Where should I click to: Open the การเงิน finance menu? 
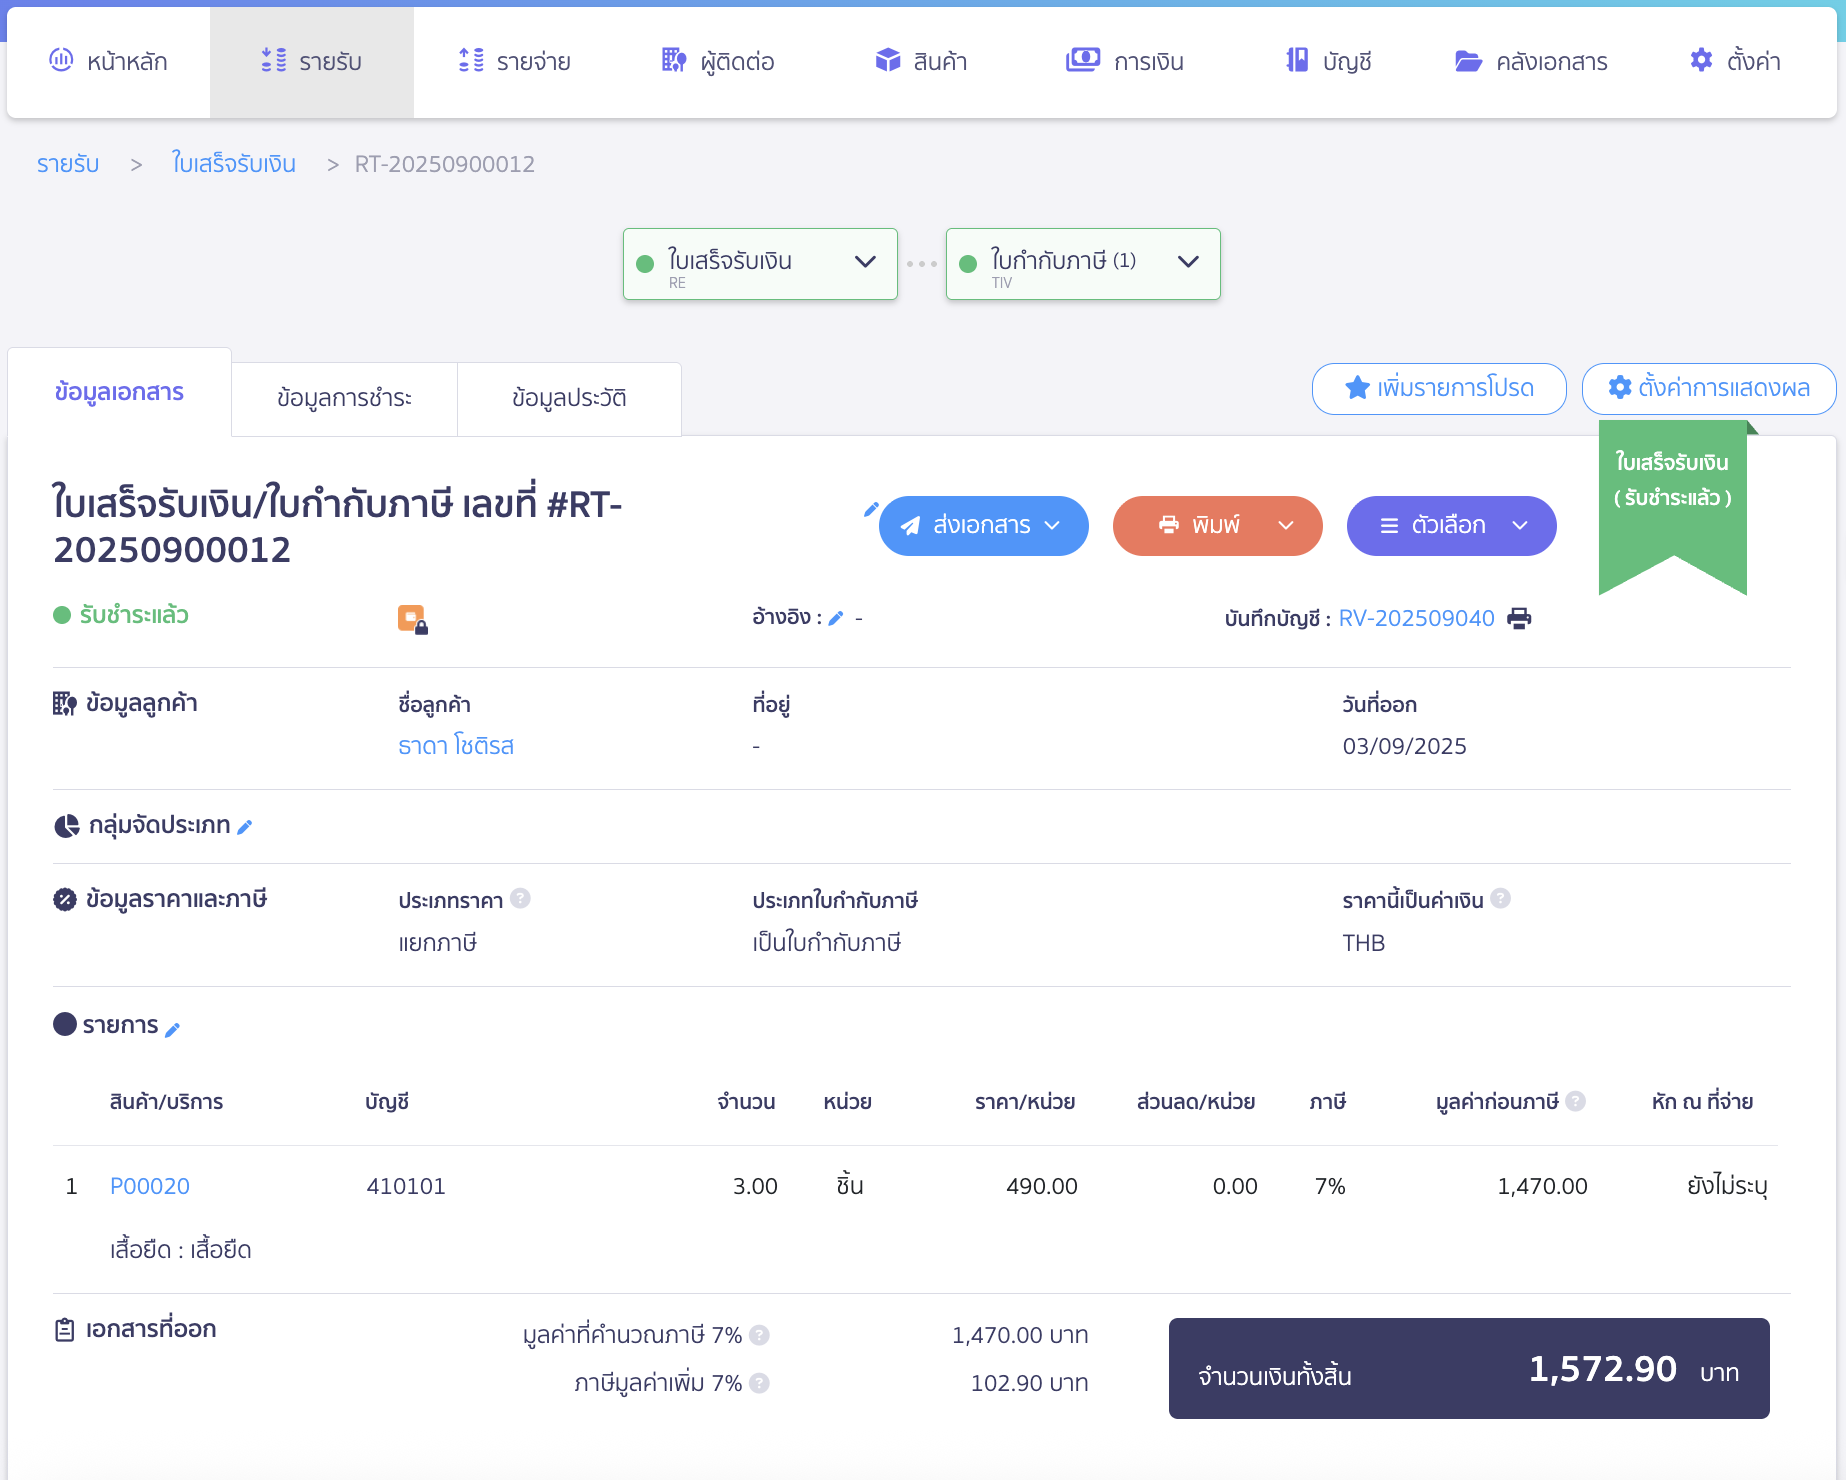pyautogui.click(x=1124, y=62)
